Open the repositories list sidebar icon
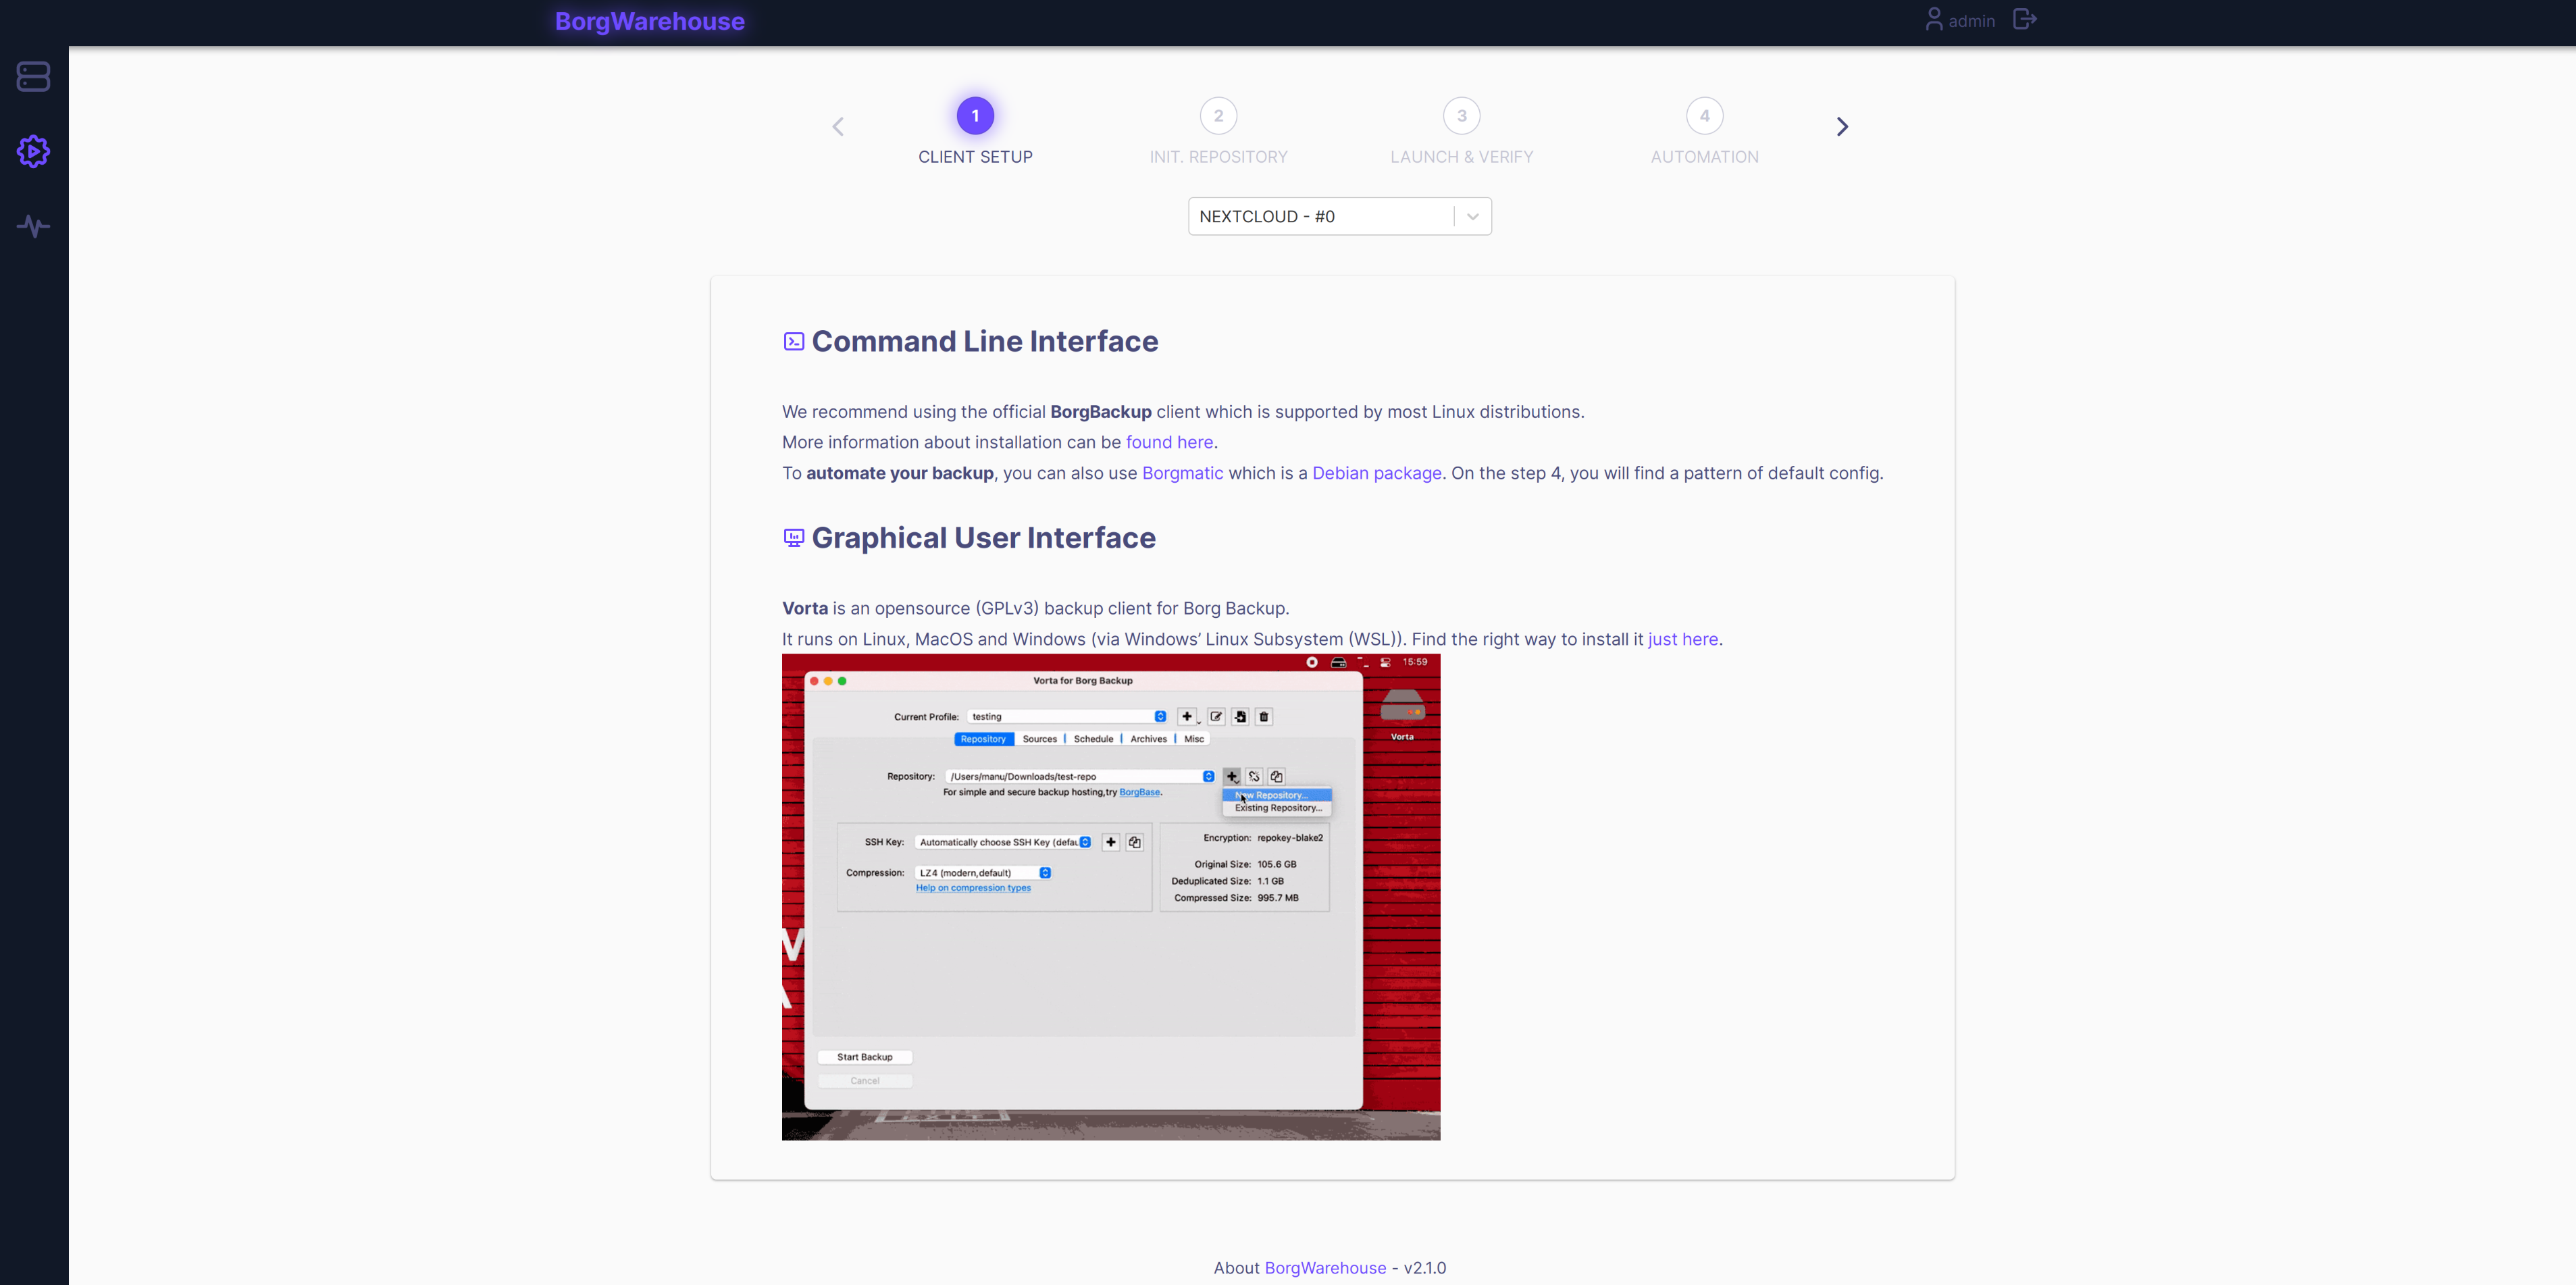 (x=33, y=76)
